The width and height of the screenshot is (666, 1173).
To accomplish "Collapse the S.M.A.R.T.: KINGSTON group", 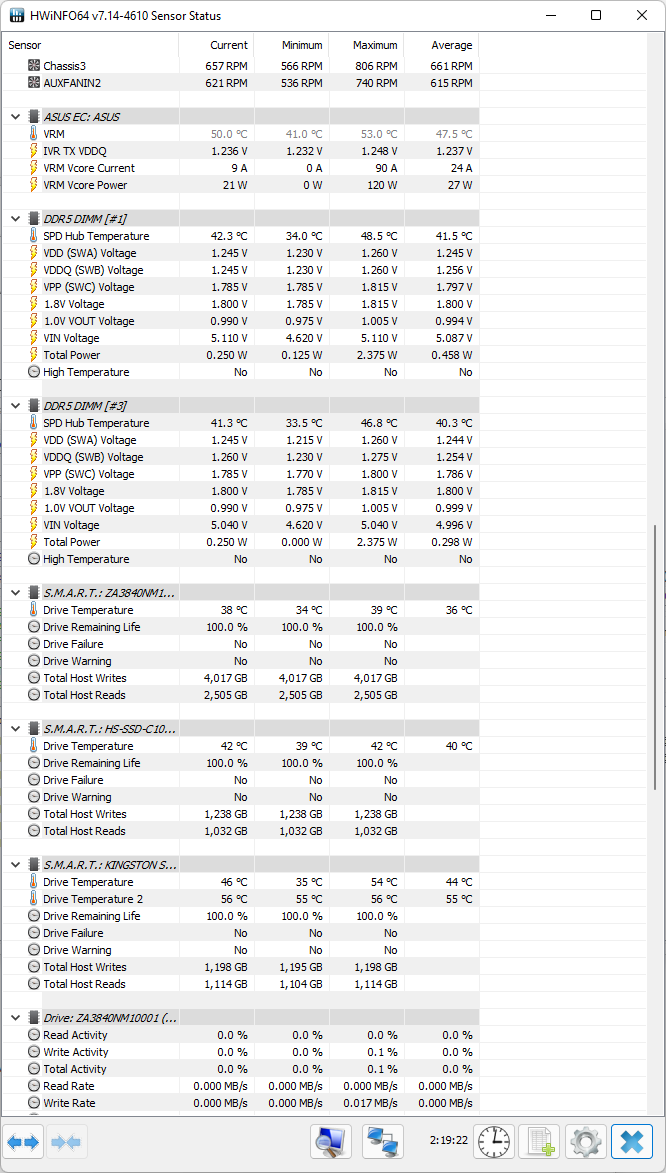I will [x=15, y=865].
